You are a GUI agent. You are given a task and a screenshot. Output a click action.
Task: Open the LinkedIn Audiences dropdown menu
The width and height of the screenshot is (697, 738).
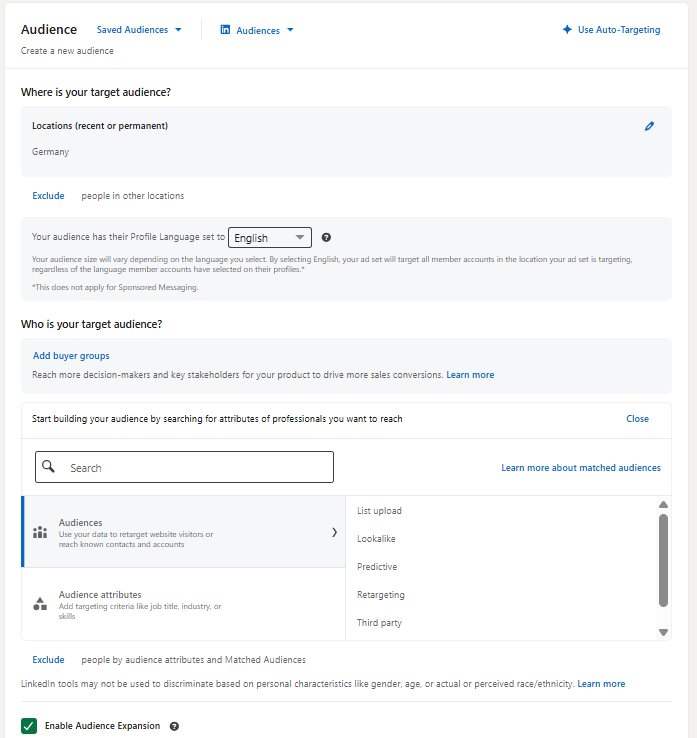pyautogui.click(x=257, y=30)
